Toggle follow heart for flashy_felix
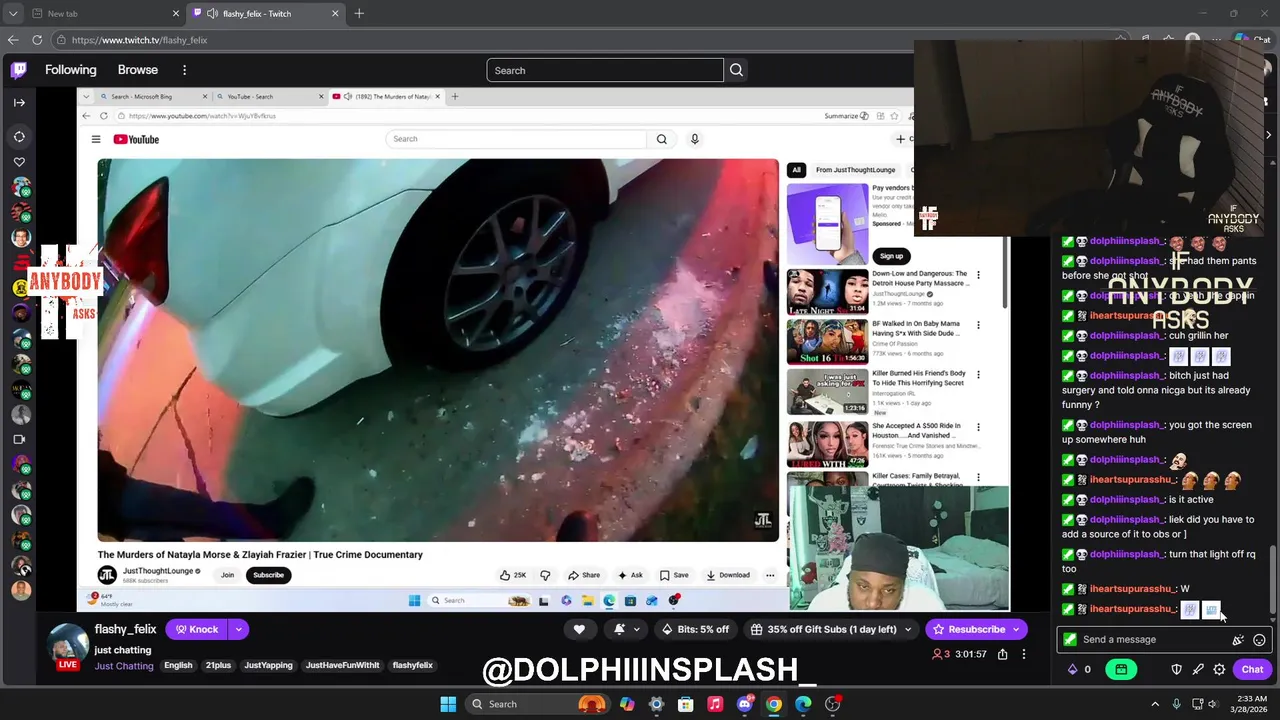This screenshot has height=720, width=1280. click(579, 629)
